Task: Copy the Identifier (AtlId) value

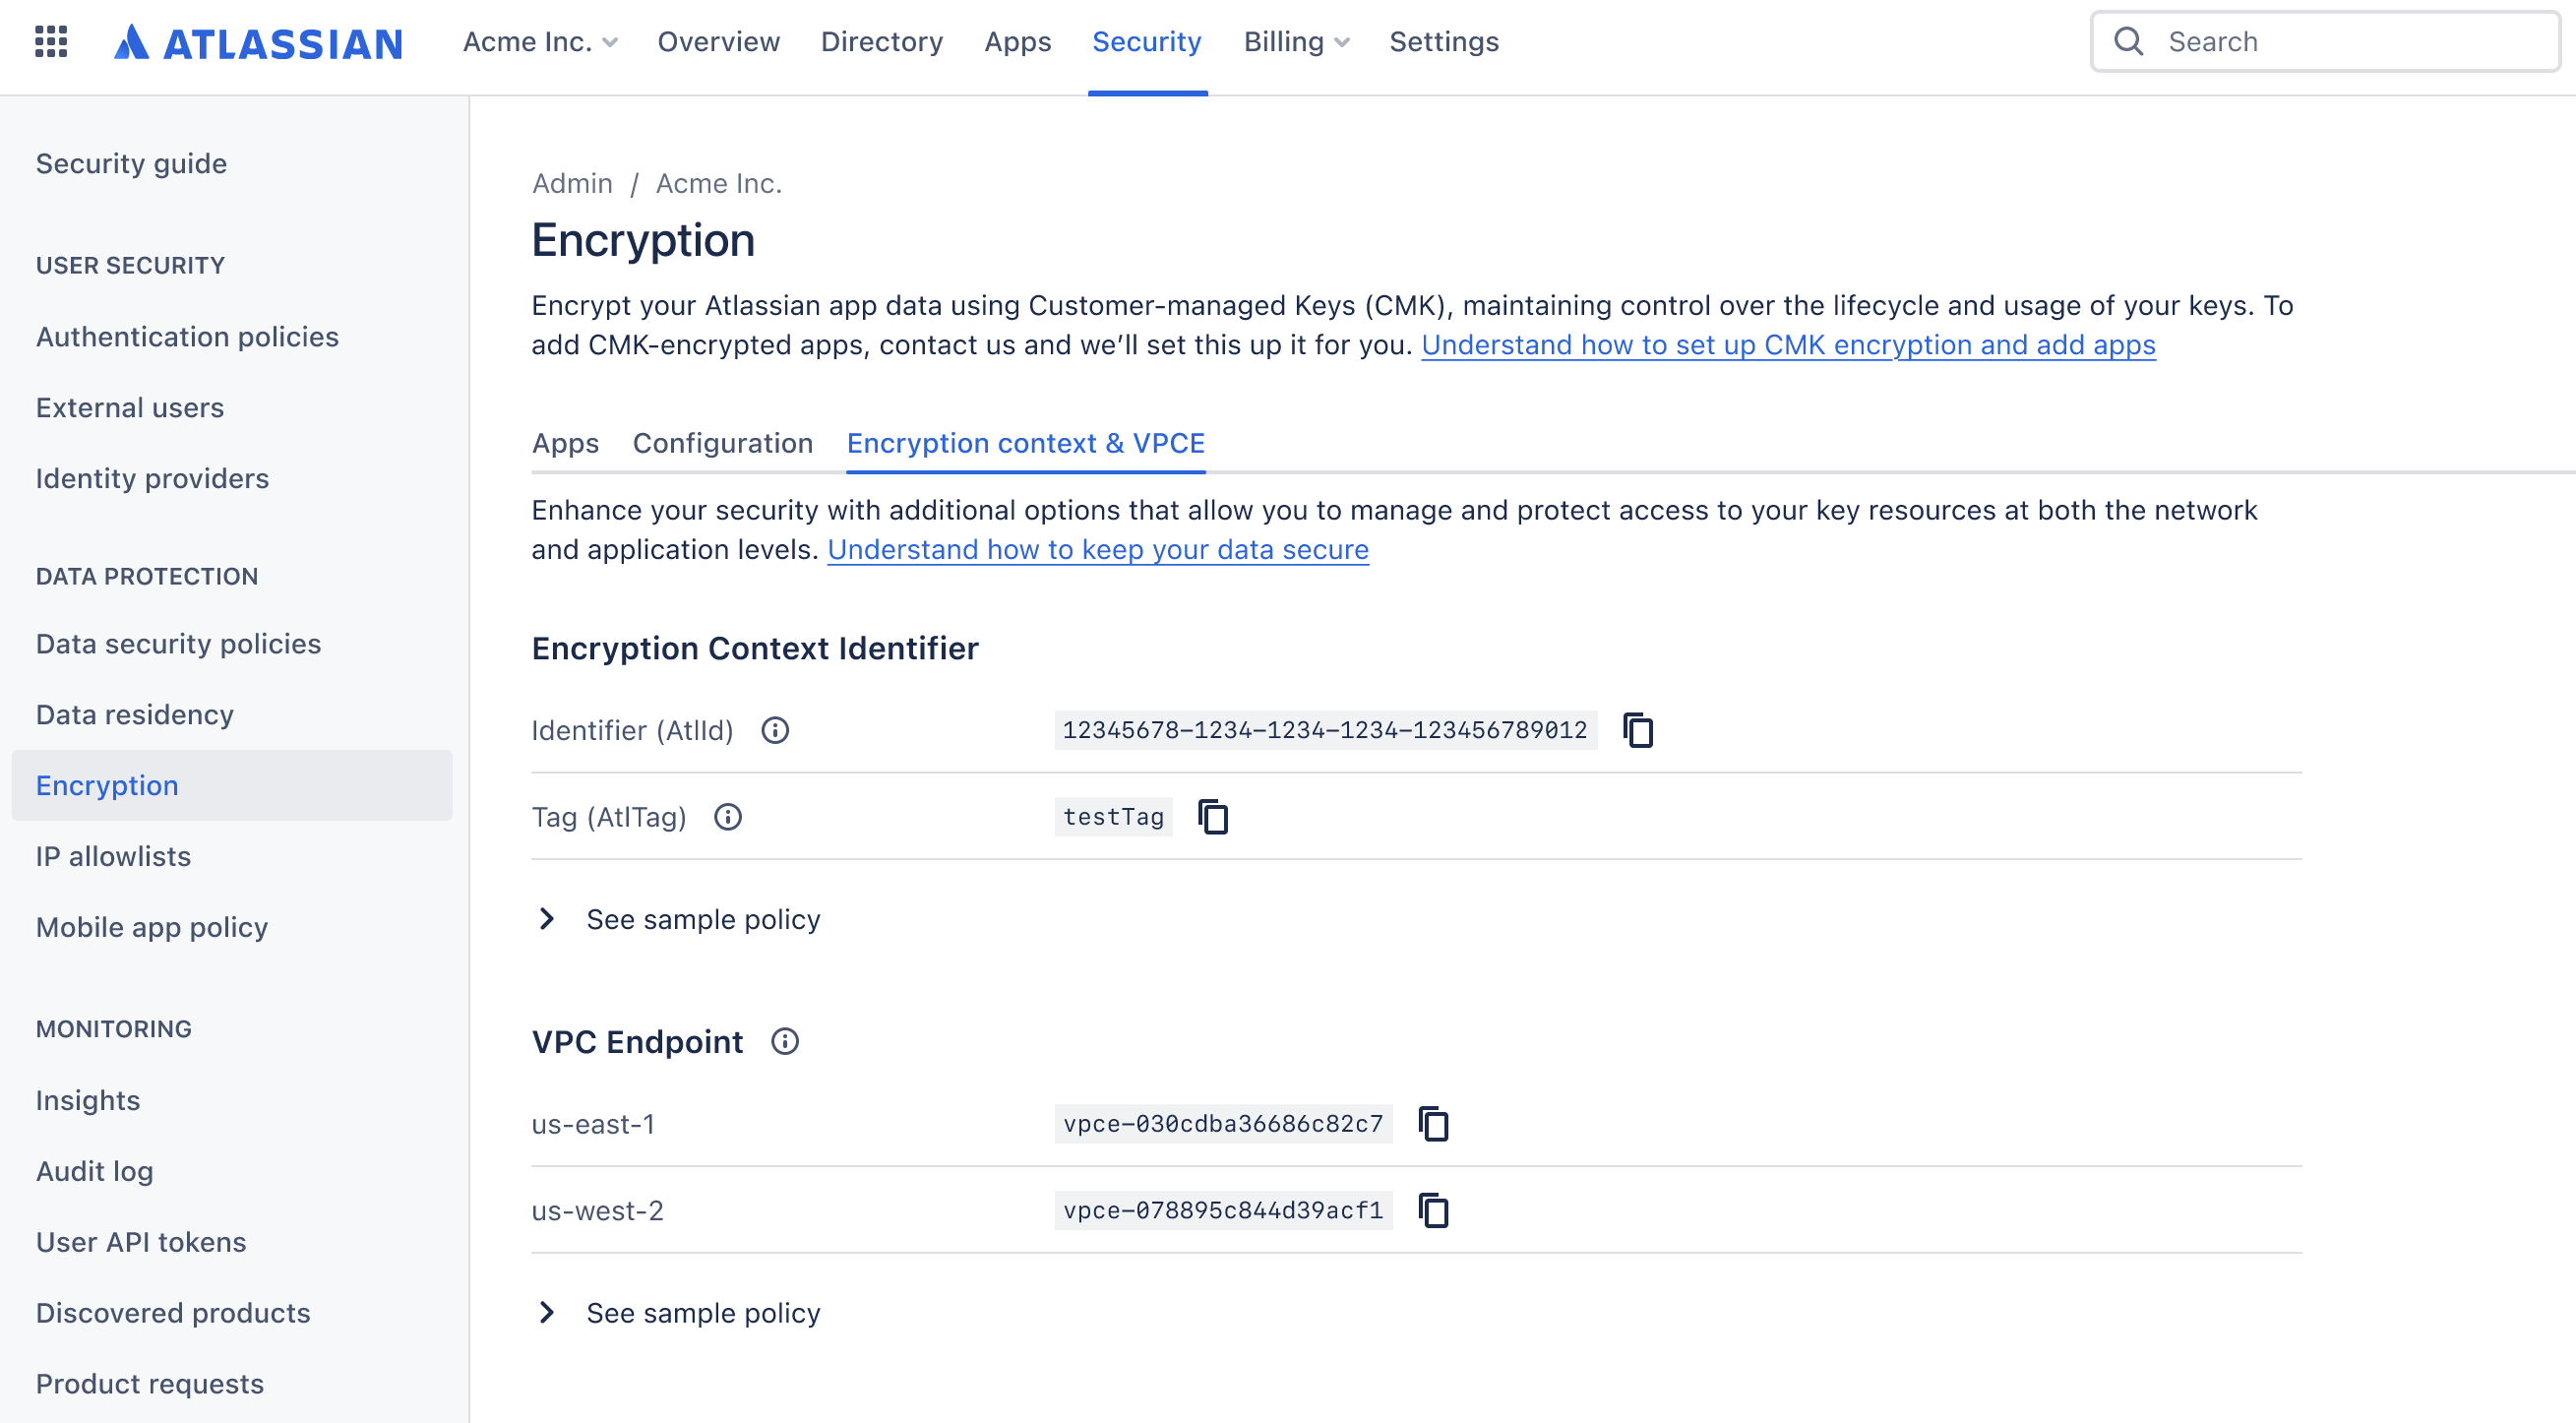Action: [1638, 730]
